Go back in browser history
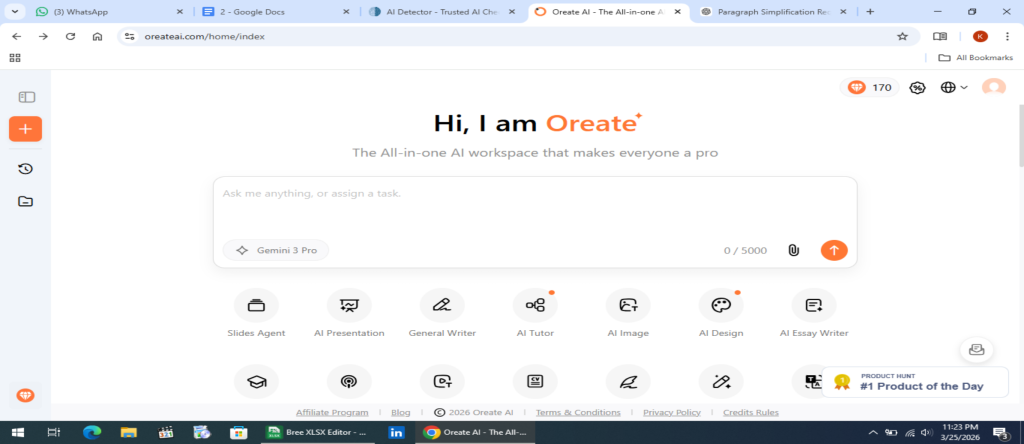 pos(16,37)
